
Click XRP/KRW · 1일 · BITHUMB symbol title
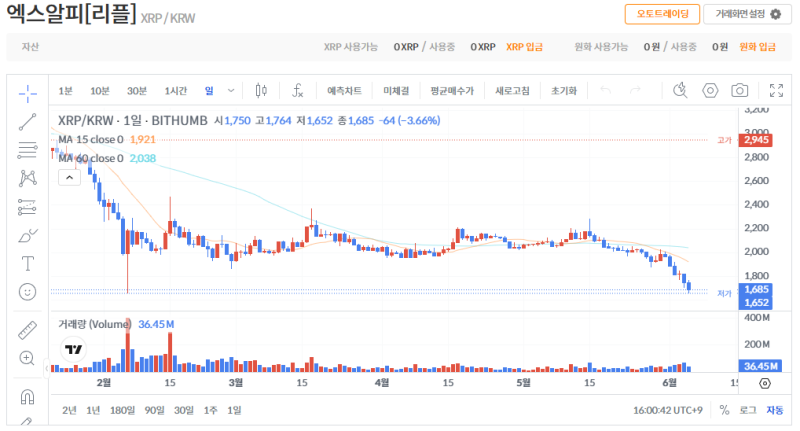click(x=133, y=120)
